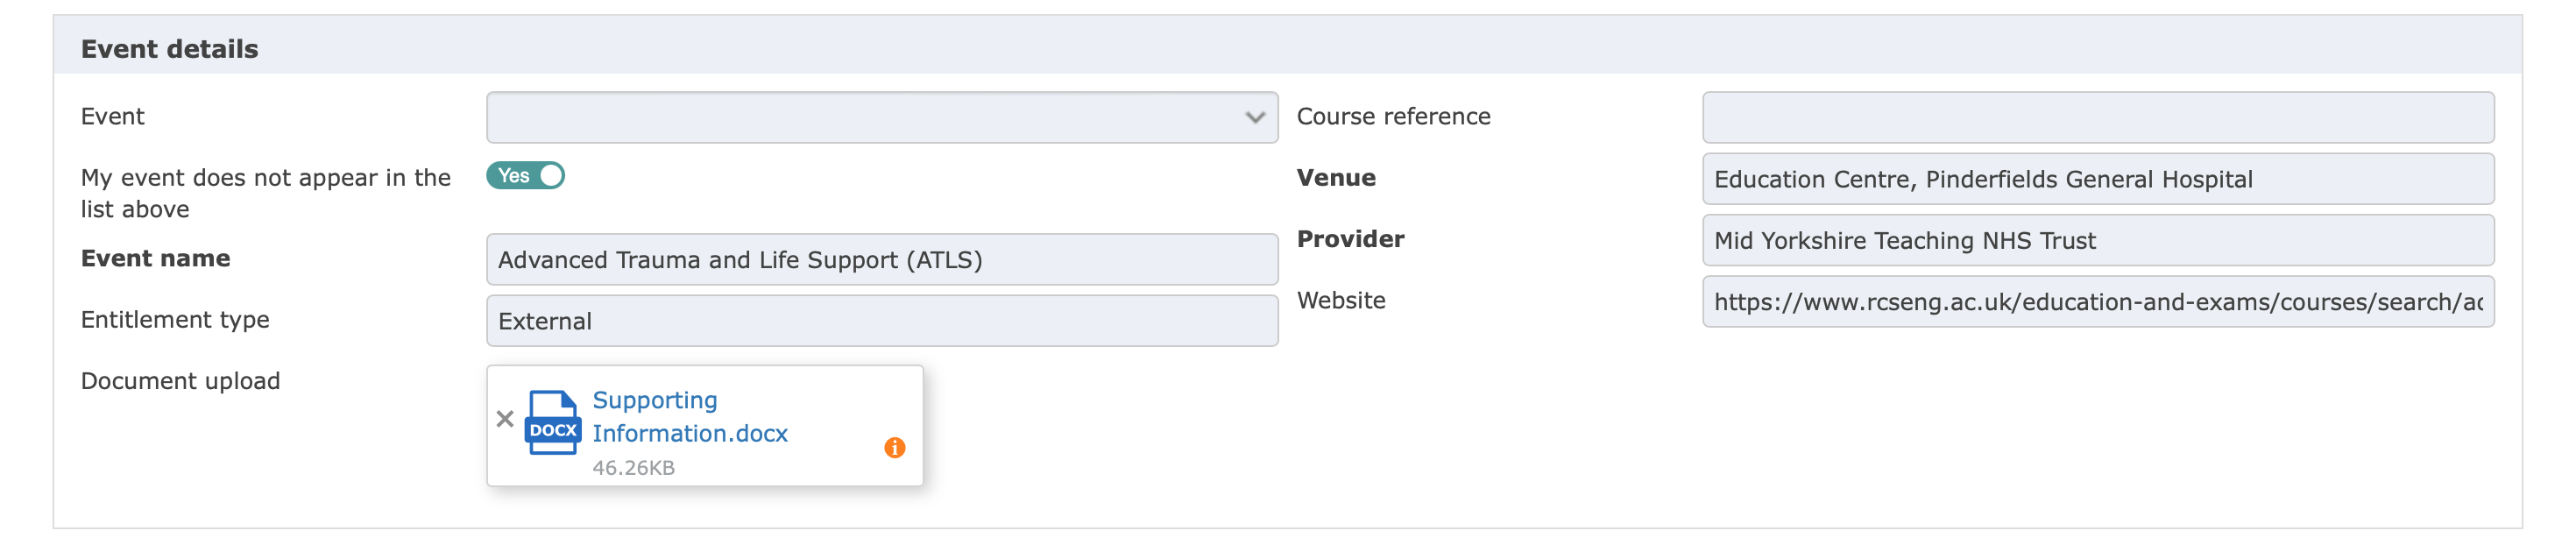This screenshot has height=545, width=2576.
Task: Click the Event details section header
Action: 169,49
